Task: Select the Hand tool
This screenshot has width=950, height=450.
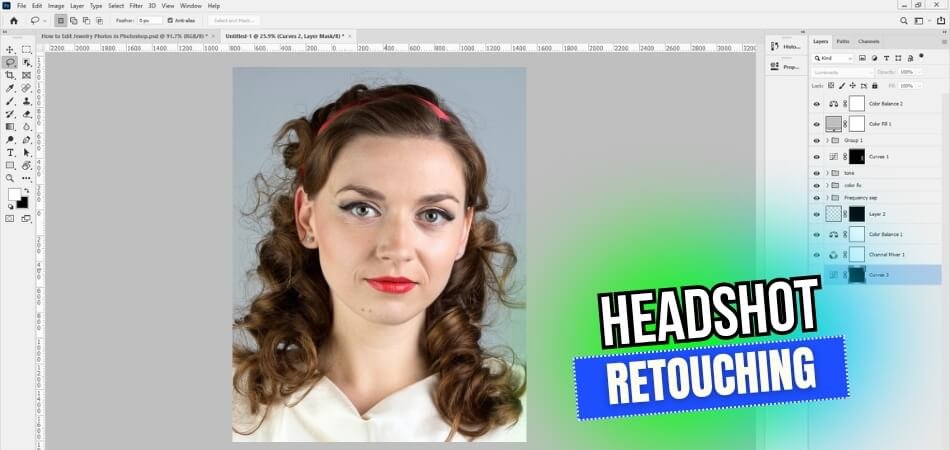Action: tap(27, 165)
